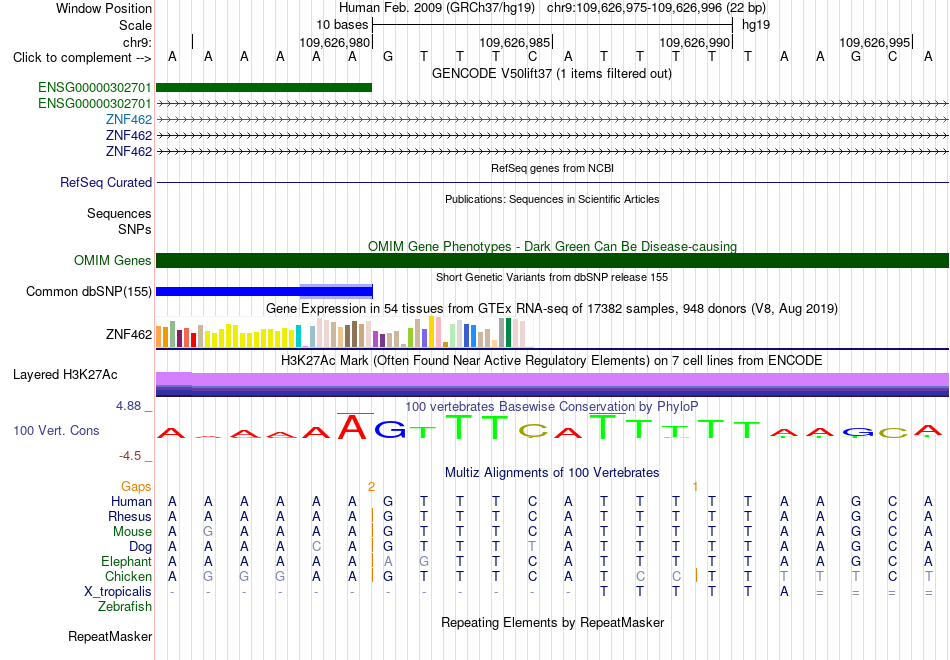Click the '10 bases' scale bar
The image size is (950, 660).
click(x=552, y=25)
